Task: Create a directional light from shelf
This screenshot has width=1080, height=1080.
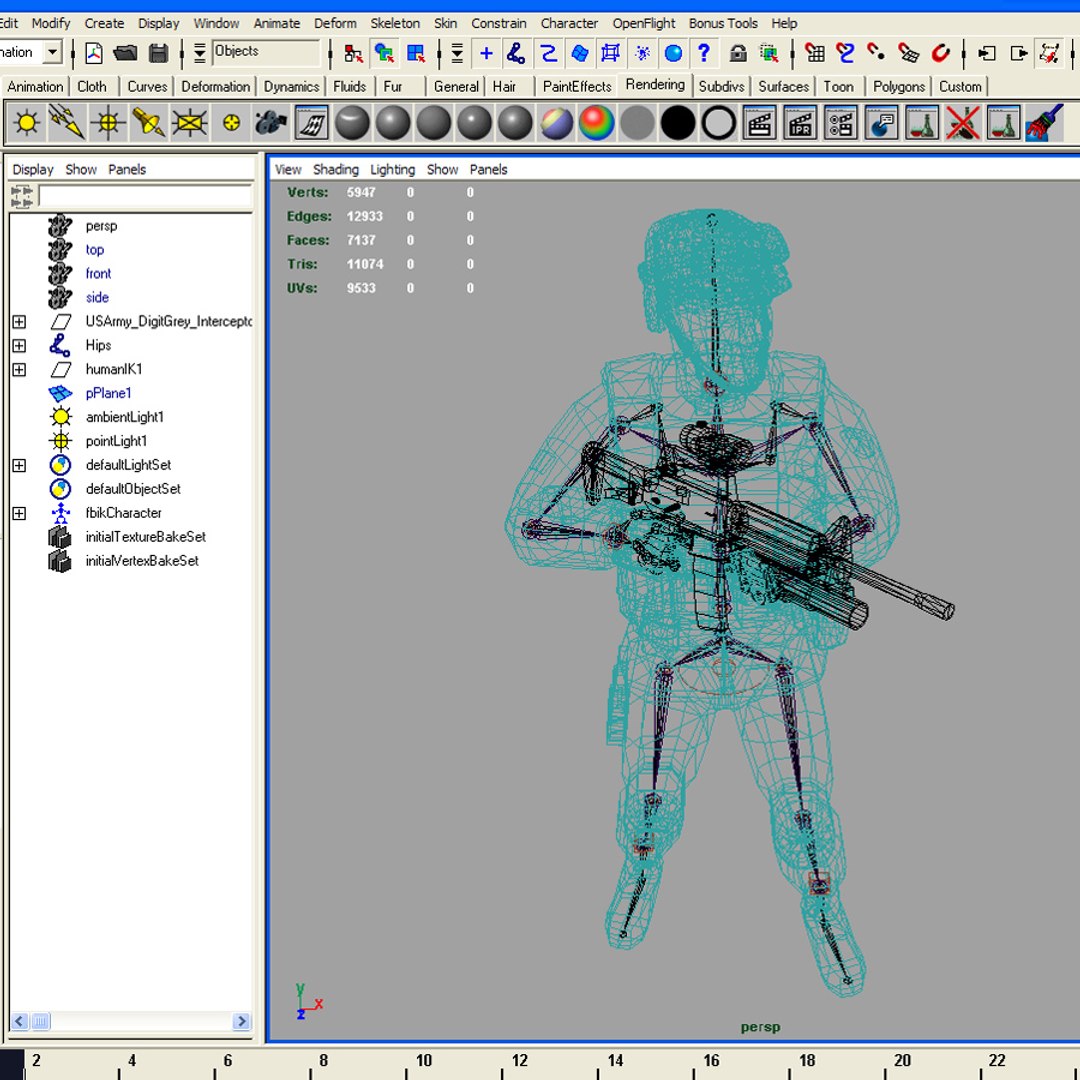Action: (67, 123)
